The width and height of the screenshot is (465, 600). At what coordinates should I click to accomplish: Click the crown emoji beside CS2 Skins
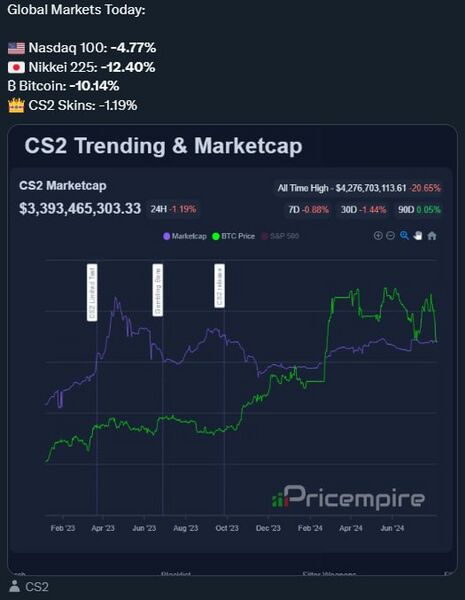[x=16, y=105]
